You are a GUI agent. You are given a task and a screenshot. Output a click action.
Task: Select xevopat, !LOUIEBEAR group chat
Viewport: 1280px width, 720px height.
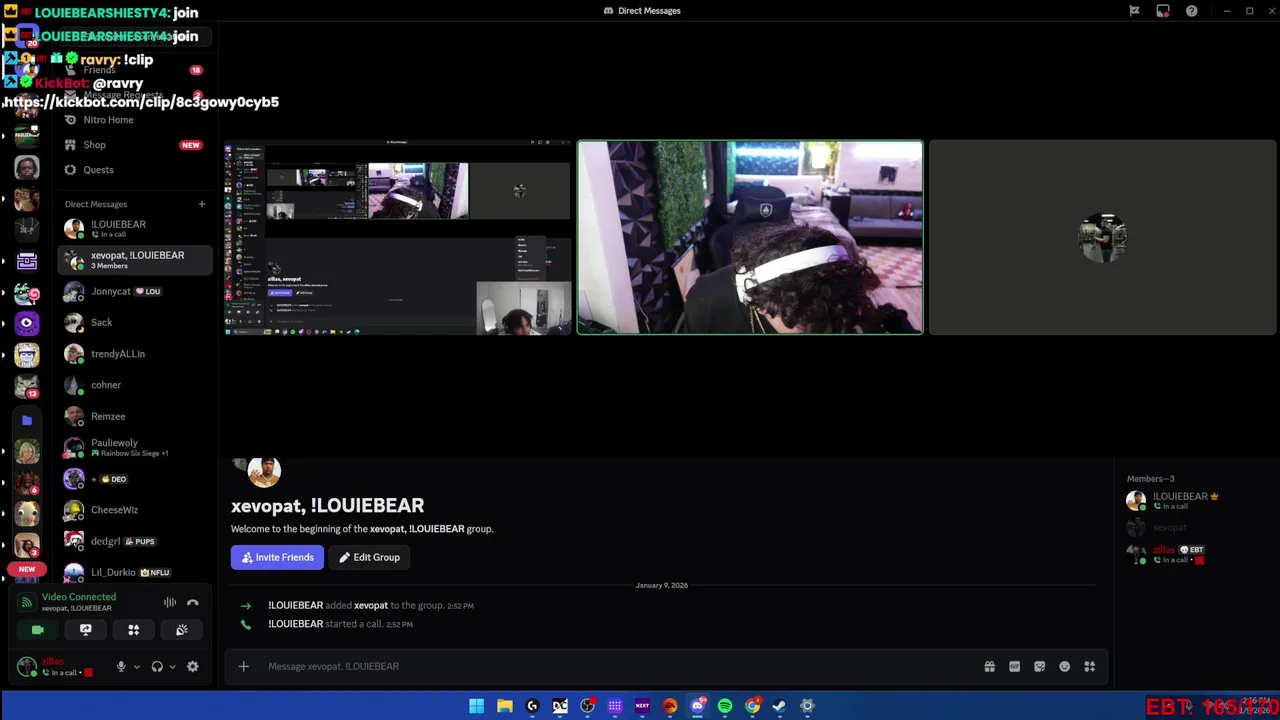(134, 260)
